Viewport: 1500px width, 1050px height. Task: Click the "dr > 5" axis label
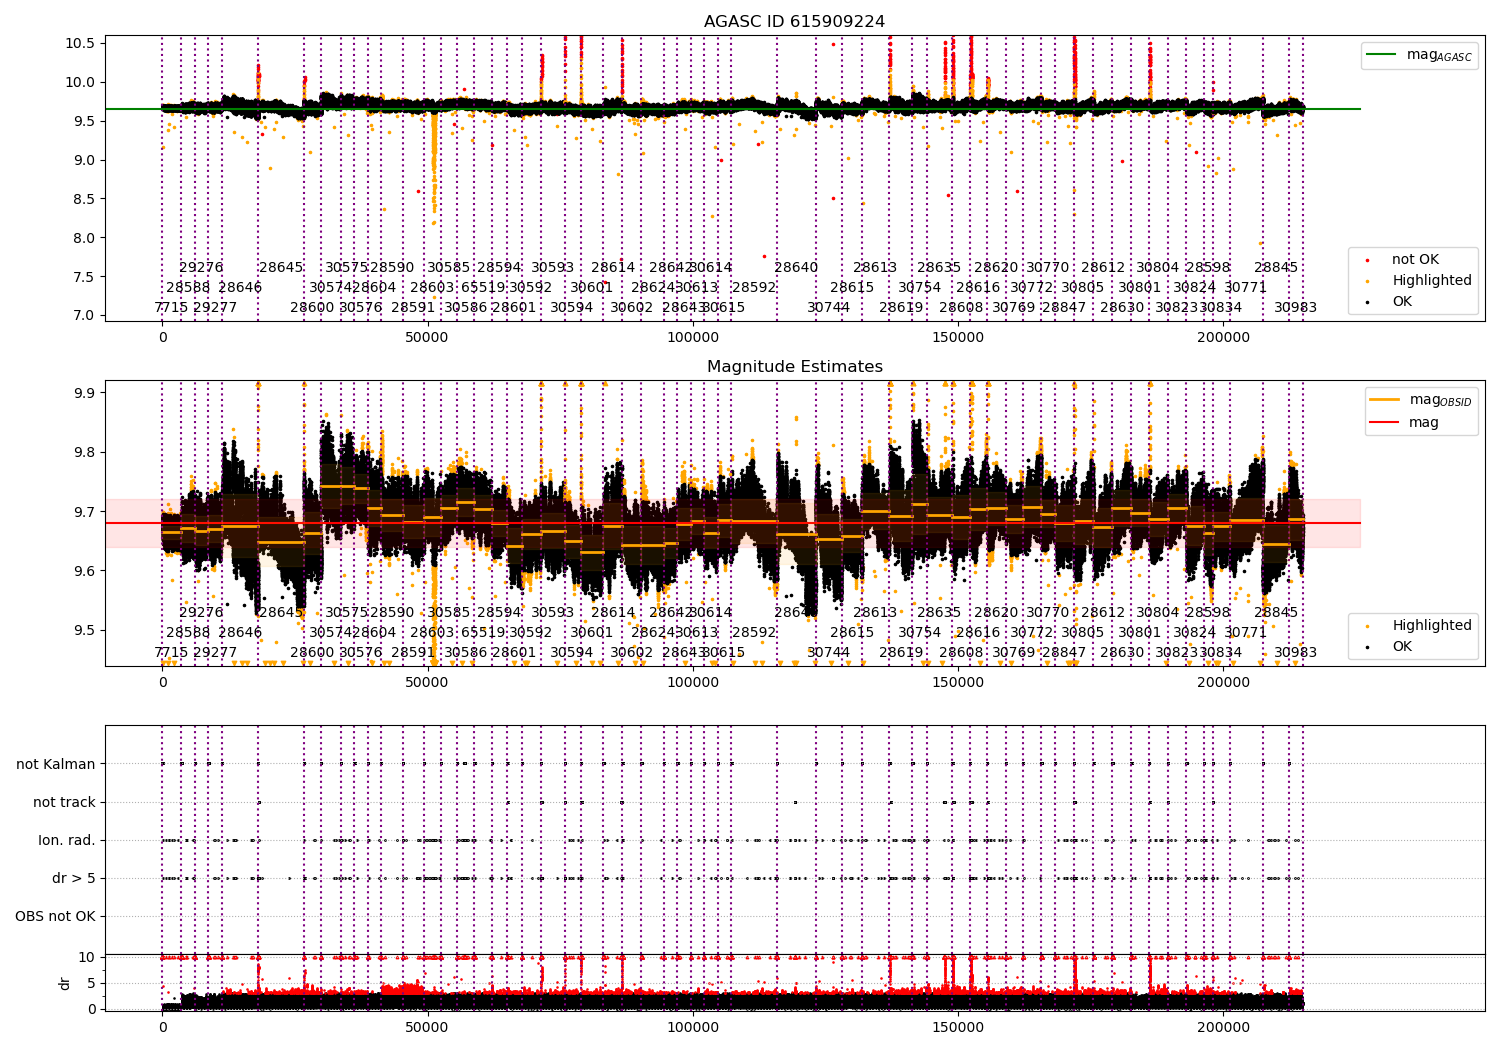(74, 878)
